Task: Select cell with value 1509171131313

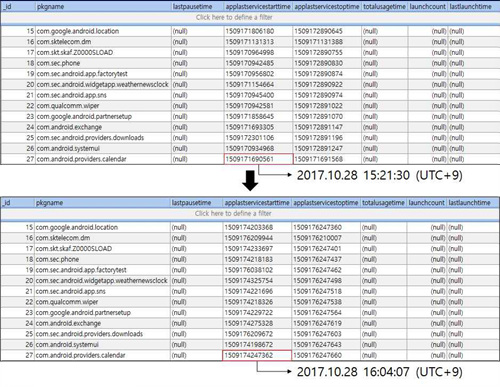Action: click(259, 42)
